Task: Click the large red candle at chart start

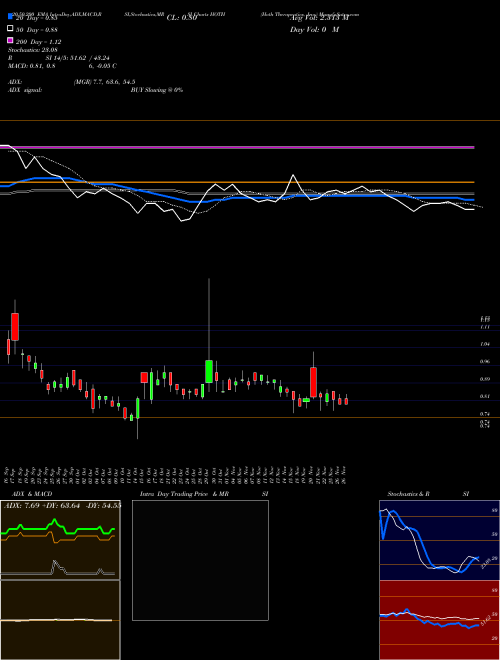Action: tap(15, 326)
